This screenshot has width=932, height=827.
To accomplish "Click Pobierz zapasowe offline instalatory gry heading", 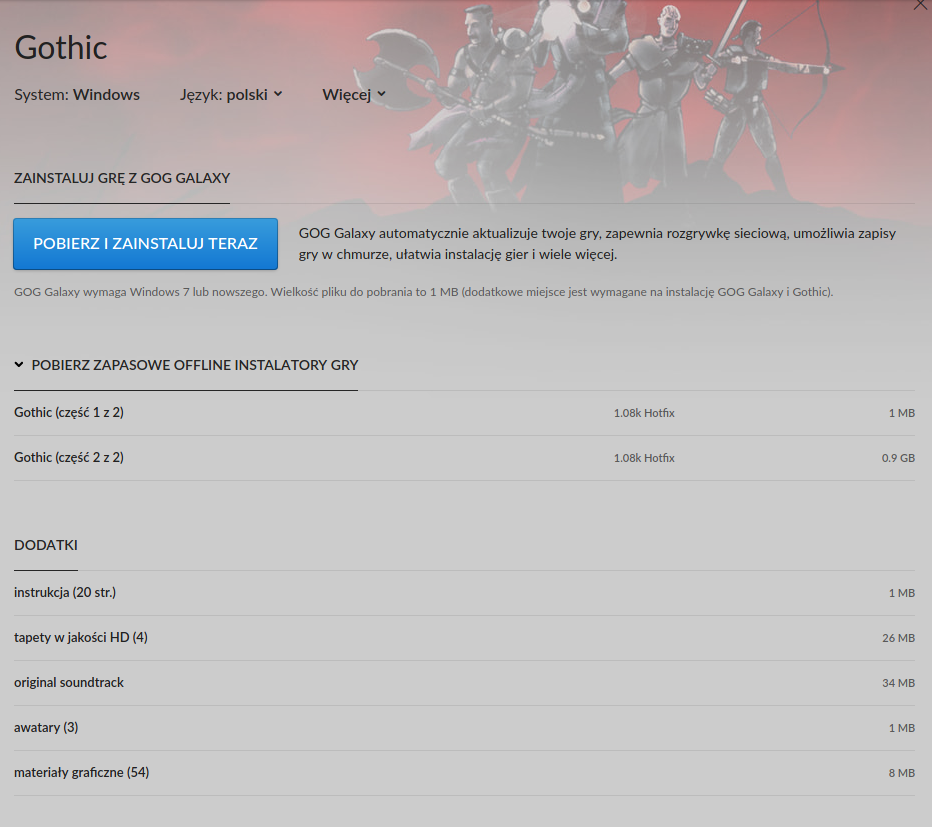I will [x=195, y=365].
